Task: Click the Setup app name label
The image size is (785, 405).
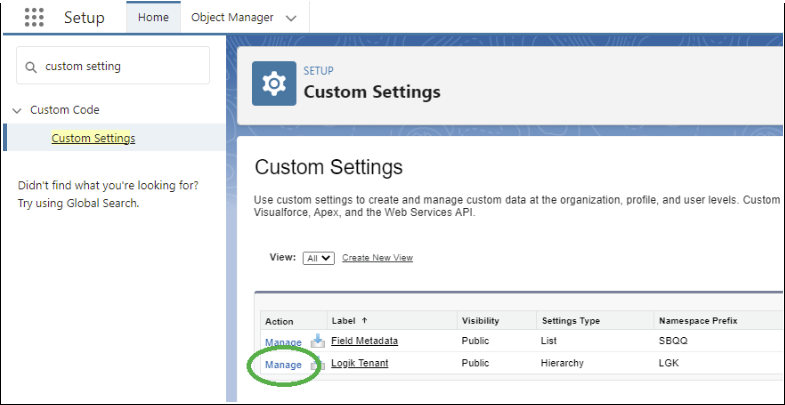Action: point(84,18)
